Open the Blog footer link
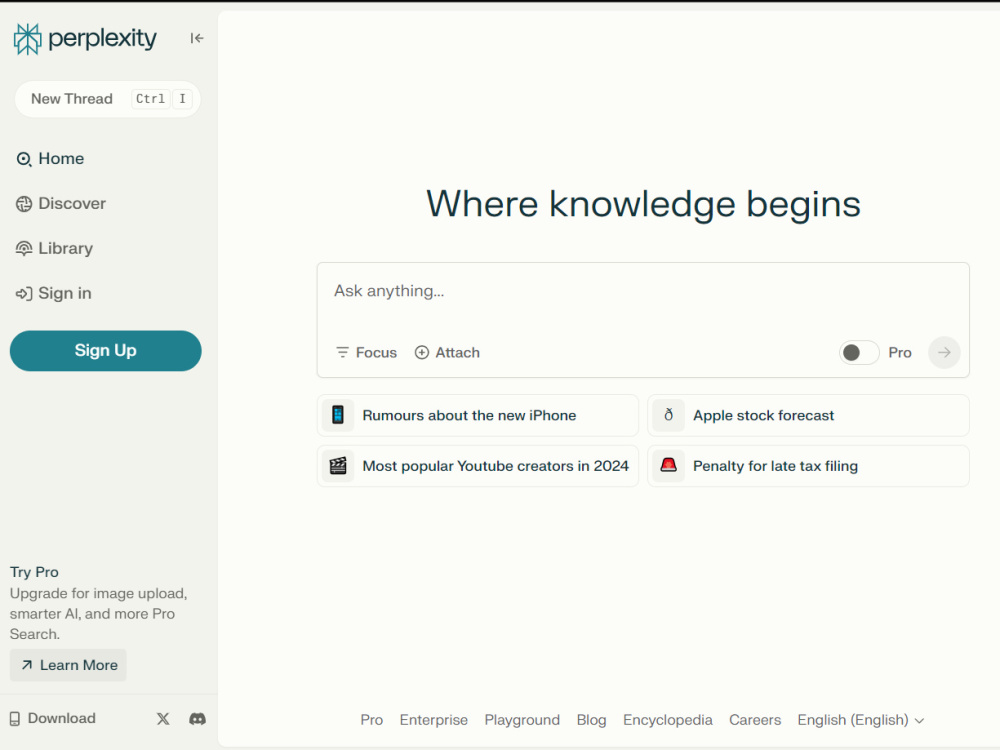The image size is (1000, 750). click(591, 720)
